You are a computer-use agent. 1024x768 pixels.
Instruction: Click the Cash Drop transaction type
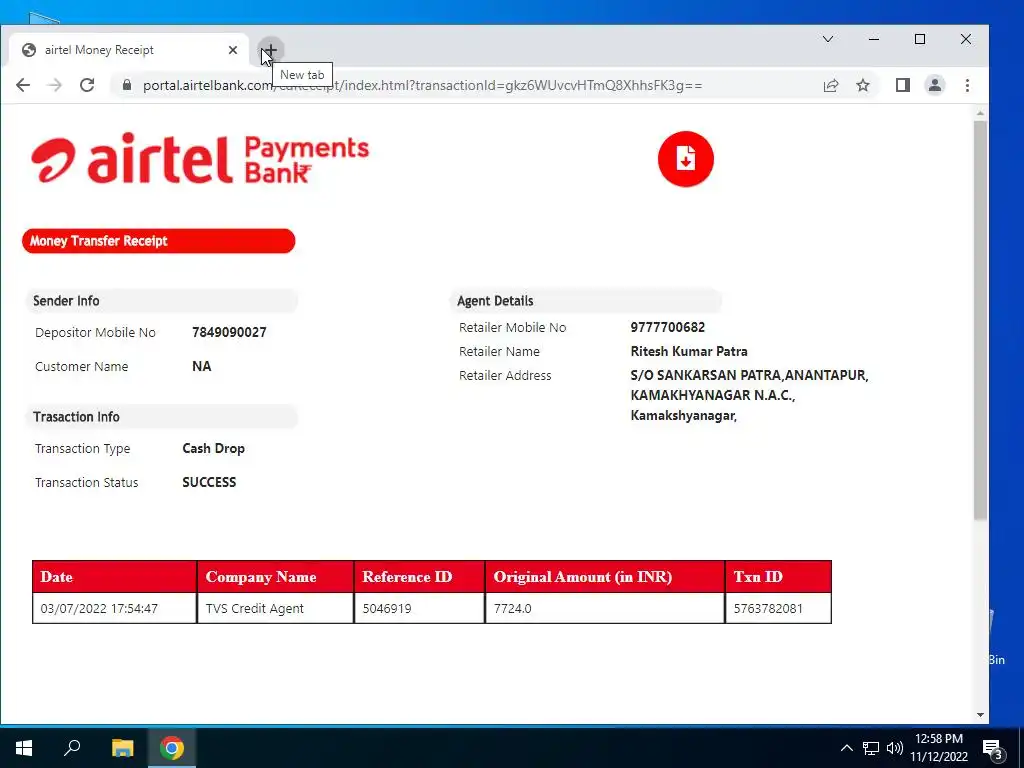tap(214, 449)
